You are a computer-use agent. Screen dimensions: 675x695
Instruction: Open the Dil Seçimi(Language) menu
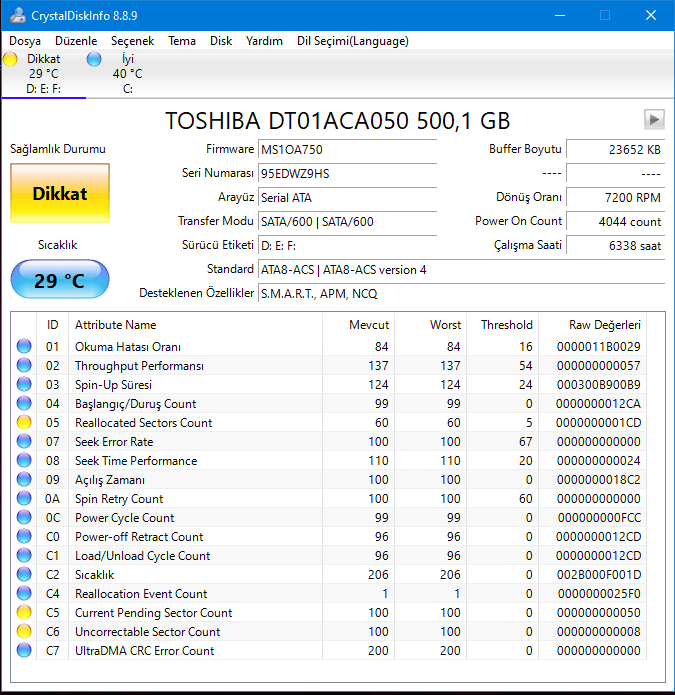coord(353,41)
